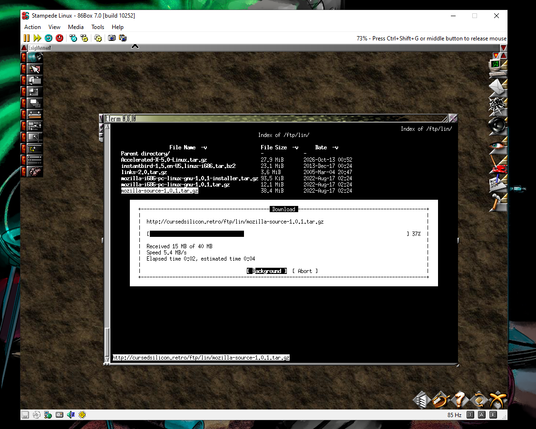The height and width of the screenshot is (429, 536).
Task: Click the red up-triangle above right dock
Action: 504,55
